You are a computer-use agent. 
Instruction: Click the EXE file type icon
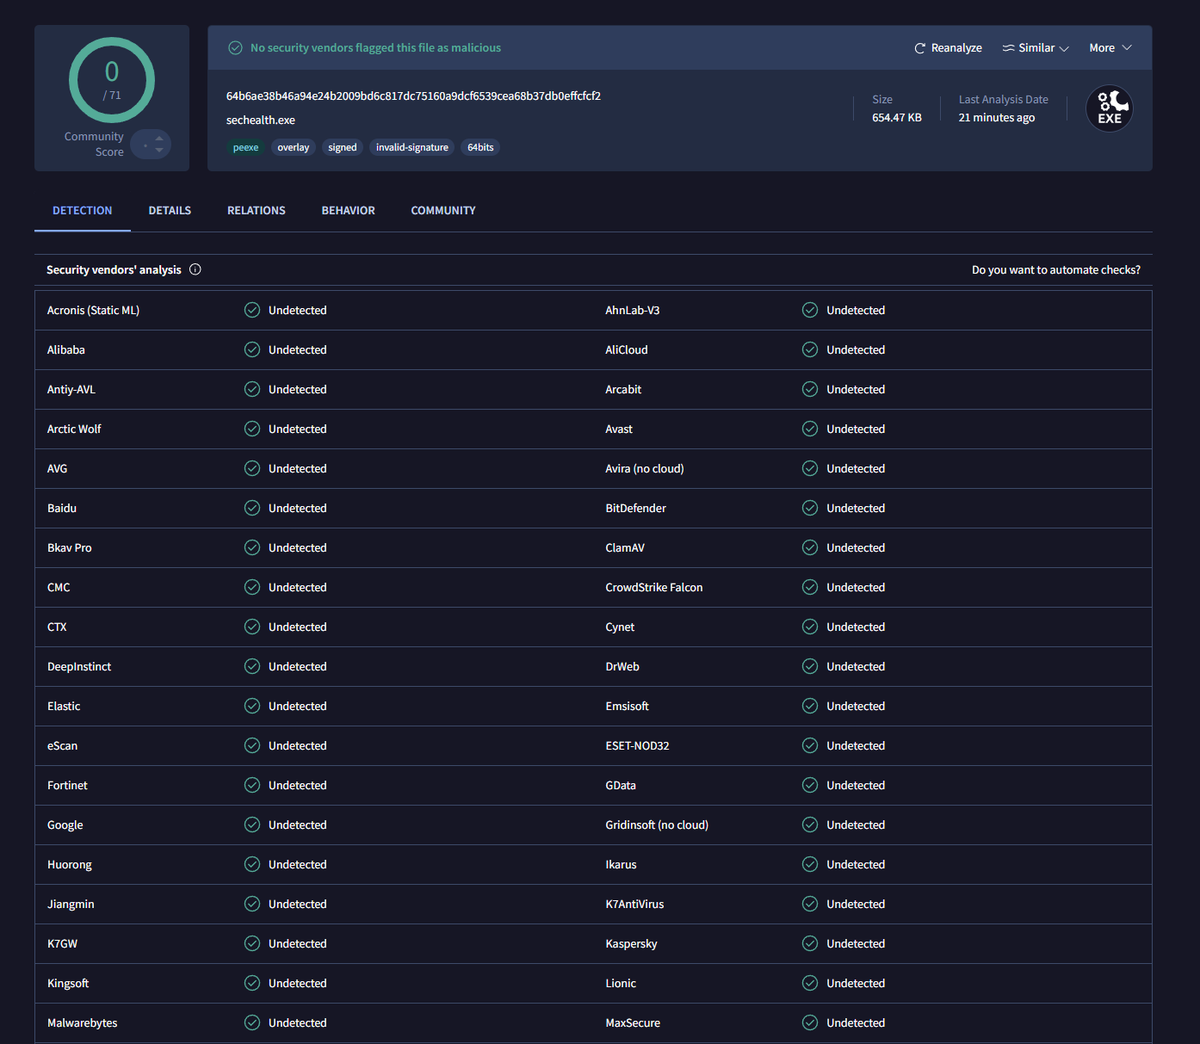coord(1109,109)
